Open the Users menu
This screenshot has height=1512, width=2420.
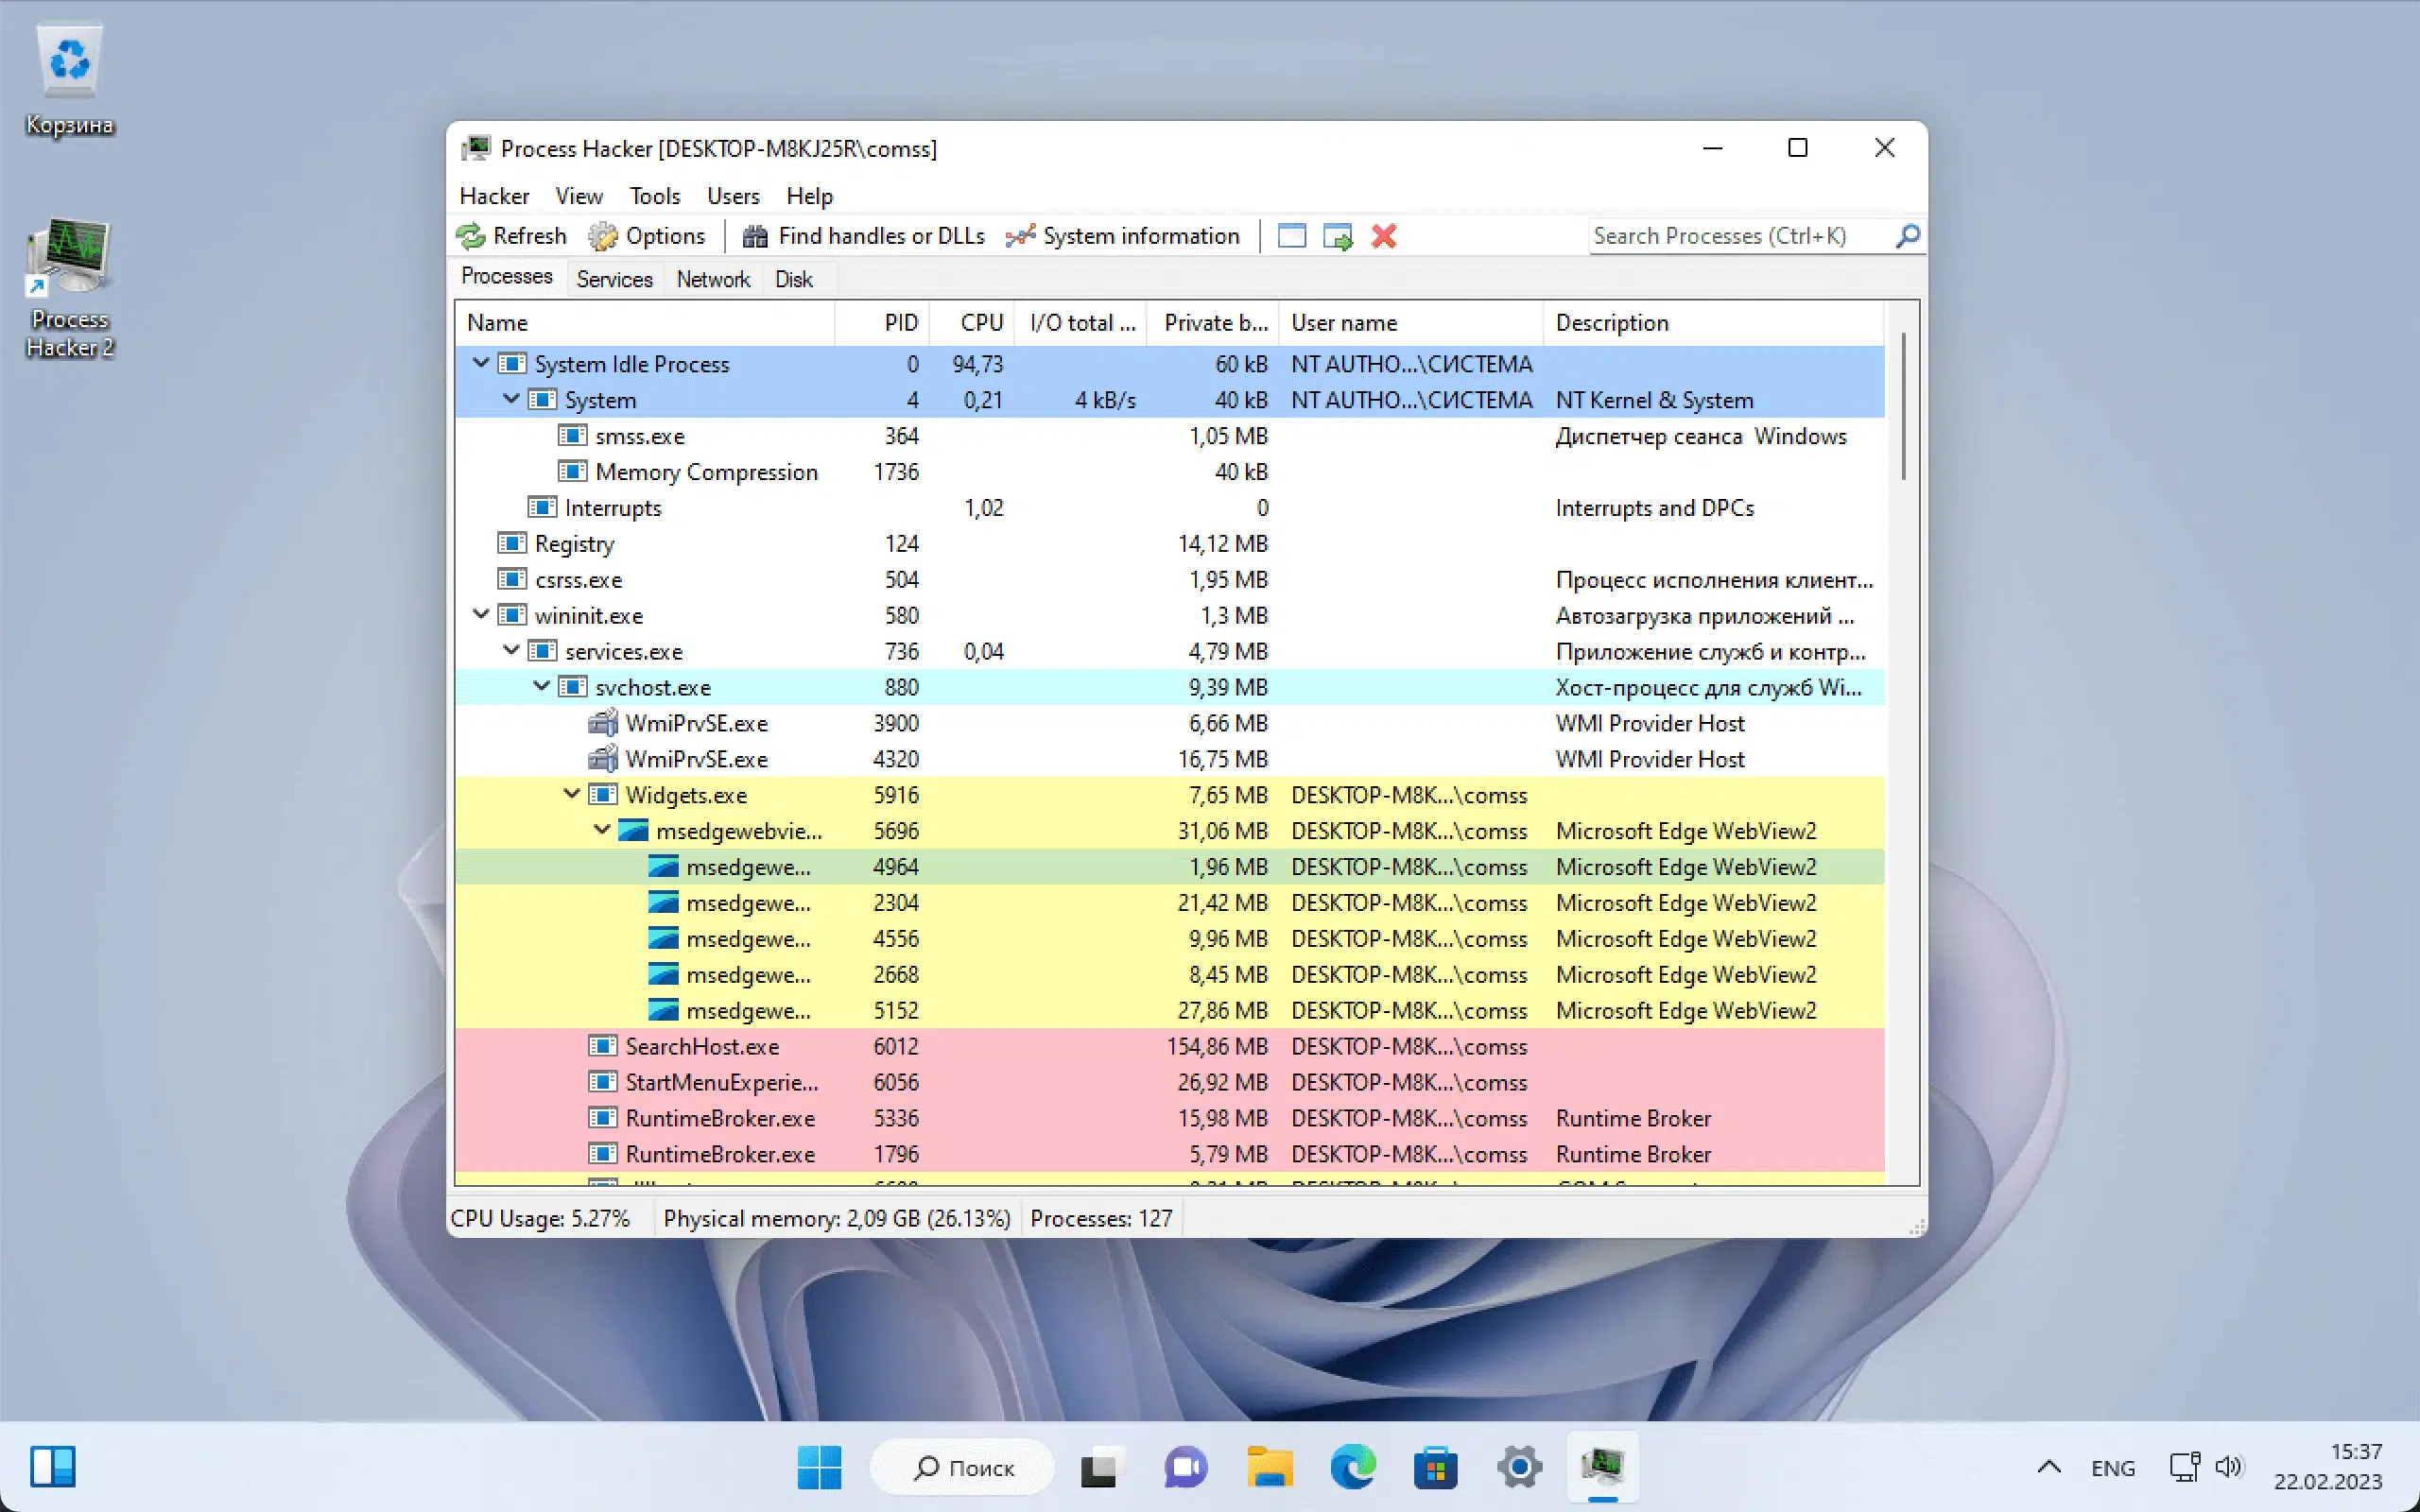(733, 196)
